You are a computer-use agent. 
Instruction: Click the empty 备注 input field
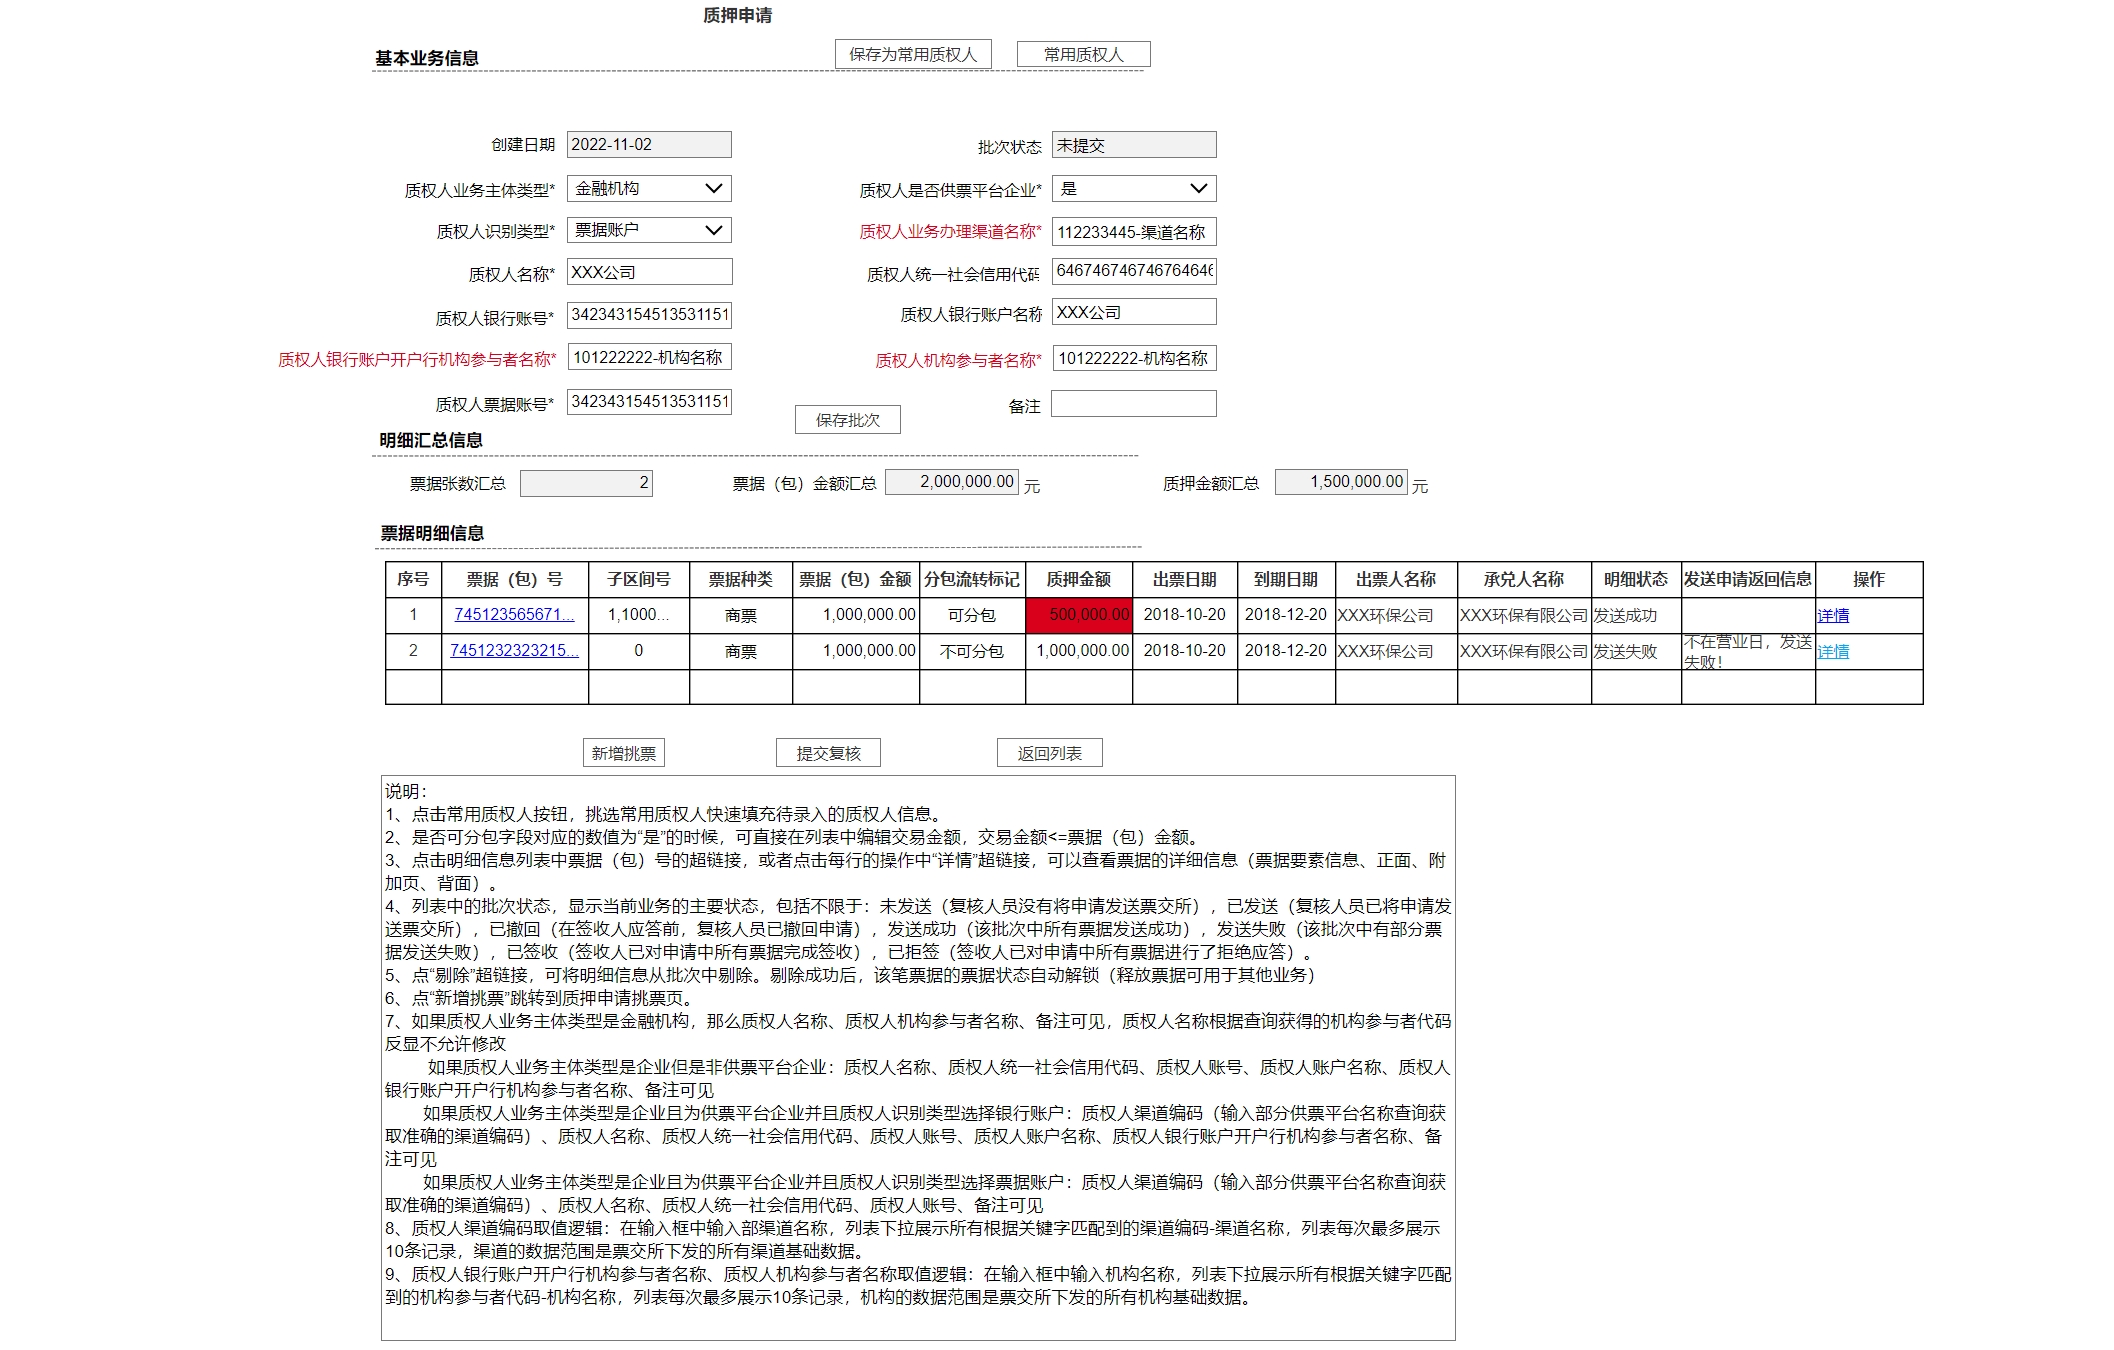tap(1134, 403)
